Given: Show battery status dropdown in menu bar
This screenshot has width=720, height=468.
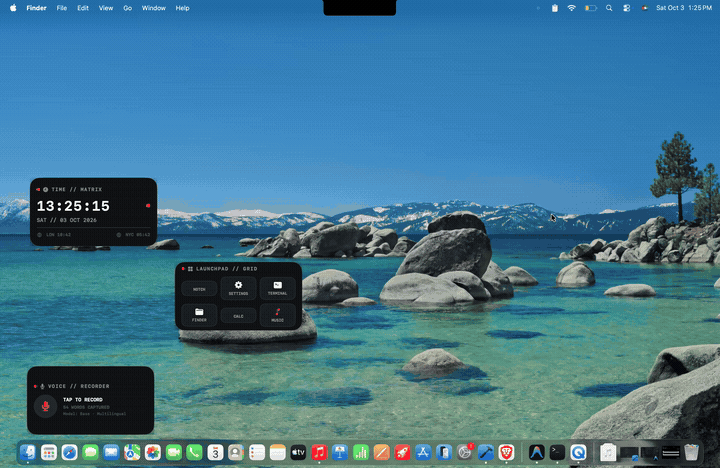Looking at the screenshot, I should click(591, 8).
